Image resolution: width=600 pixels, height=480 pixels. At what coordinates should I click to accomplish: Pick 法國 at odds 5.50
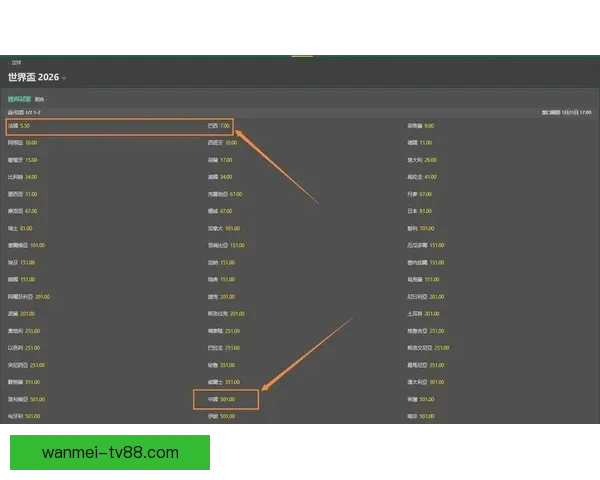19,126
